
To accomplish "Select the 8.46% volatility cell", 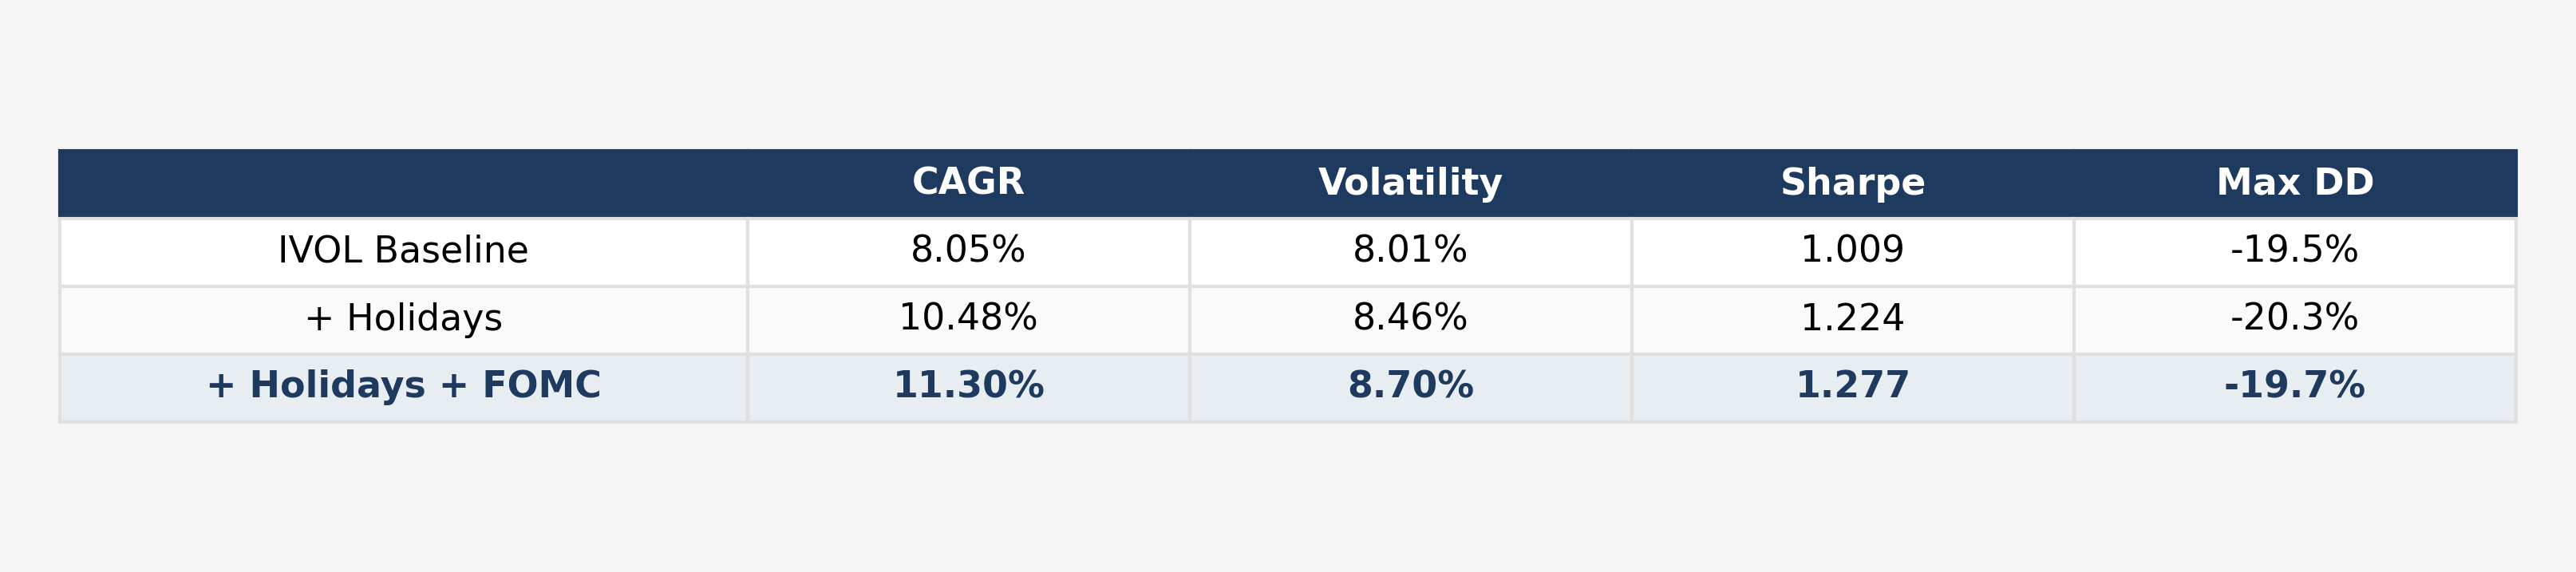I will (1410, 319).
